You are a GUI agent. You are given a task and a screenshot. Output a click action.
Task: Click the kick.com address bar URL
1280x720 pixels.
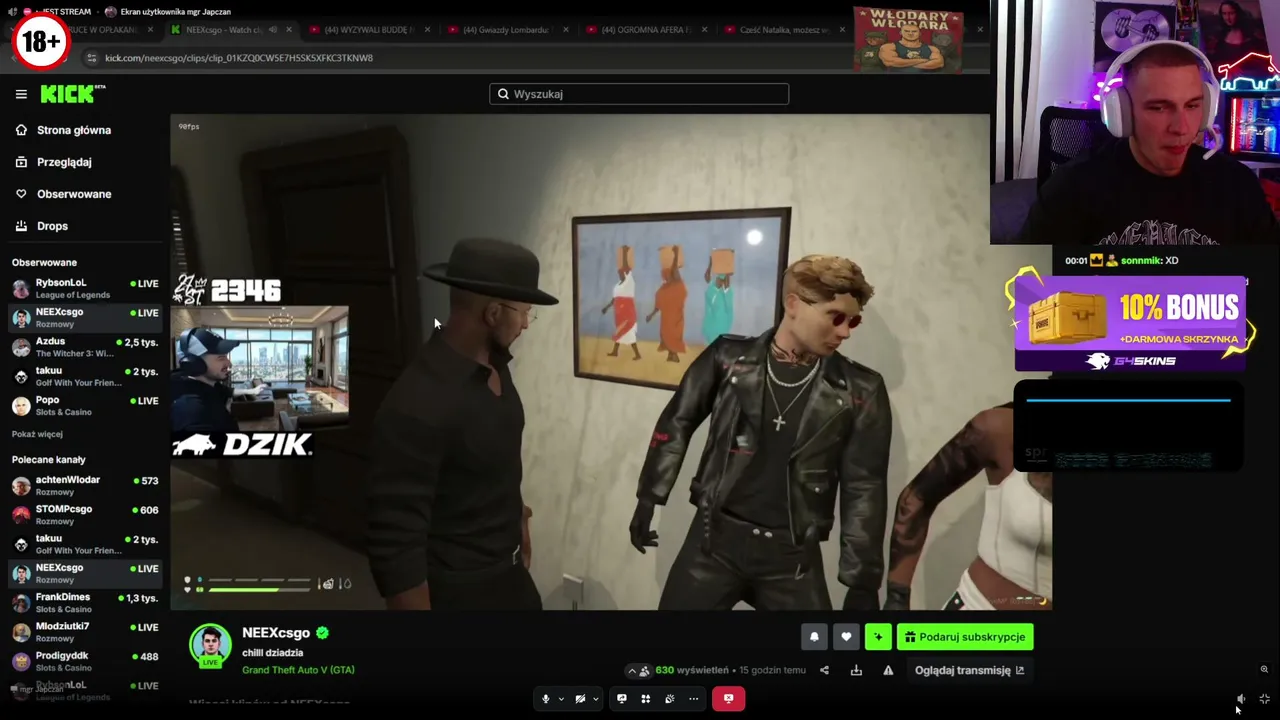point(239,58)
